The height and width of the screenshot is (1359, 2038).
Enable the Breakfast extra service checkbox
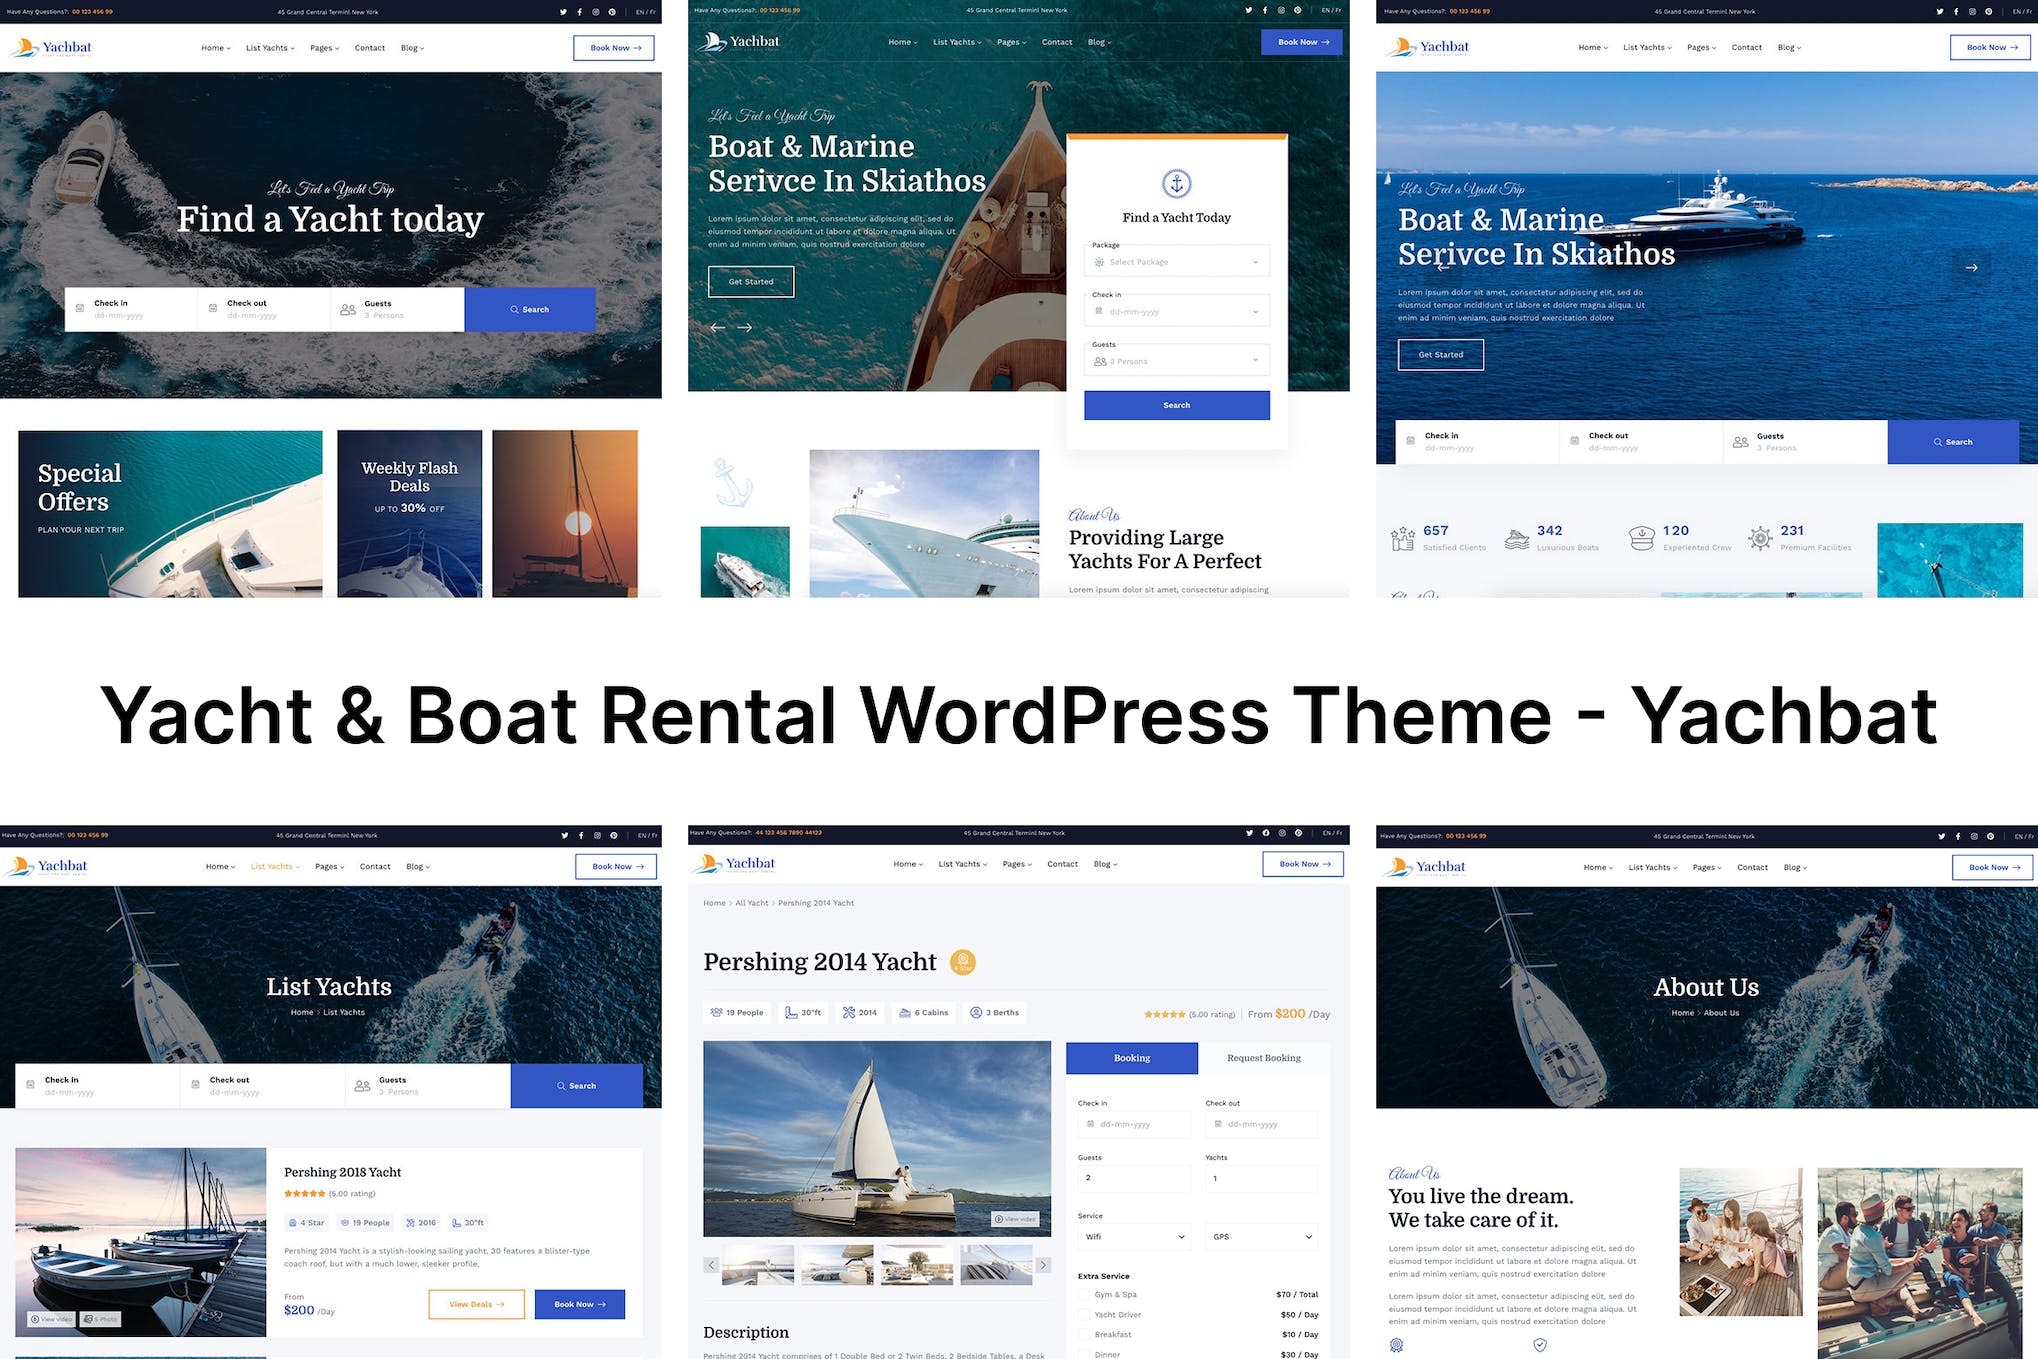tap(1084, 1334)
